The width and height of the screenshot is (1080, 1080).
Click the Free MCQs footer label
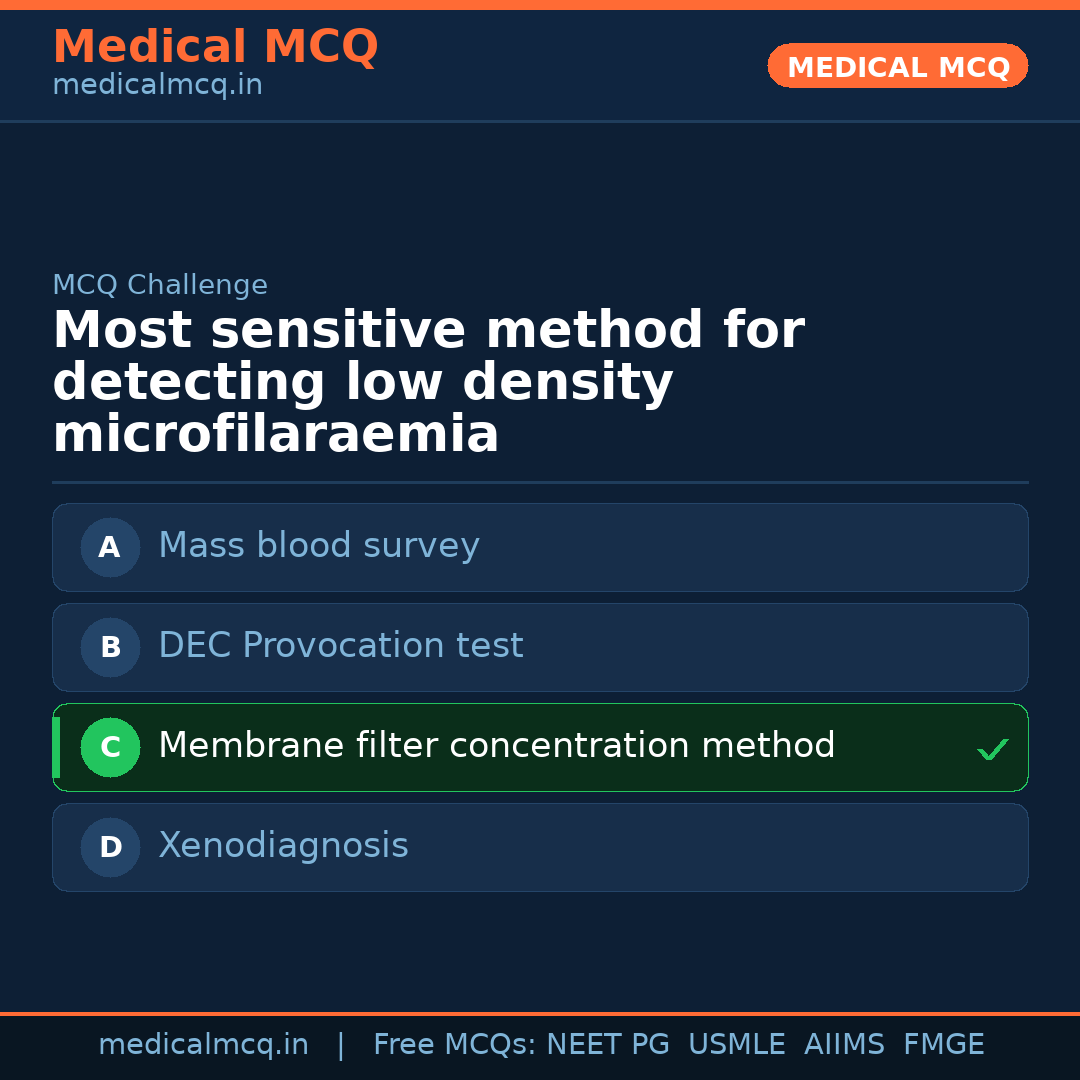455,1045
